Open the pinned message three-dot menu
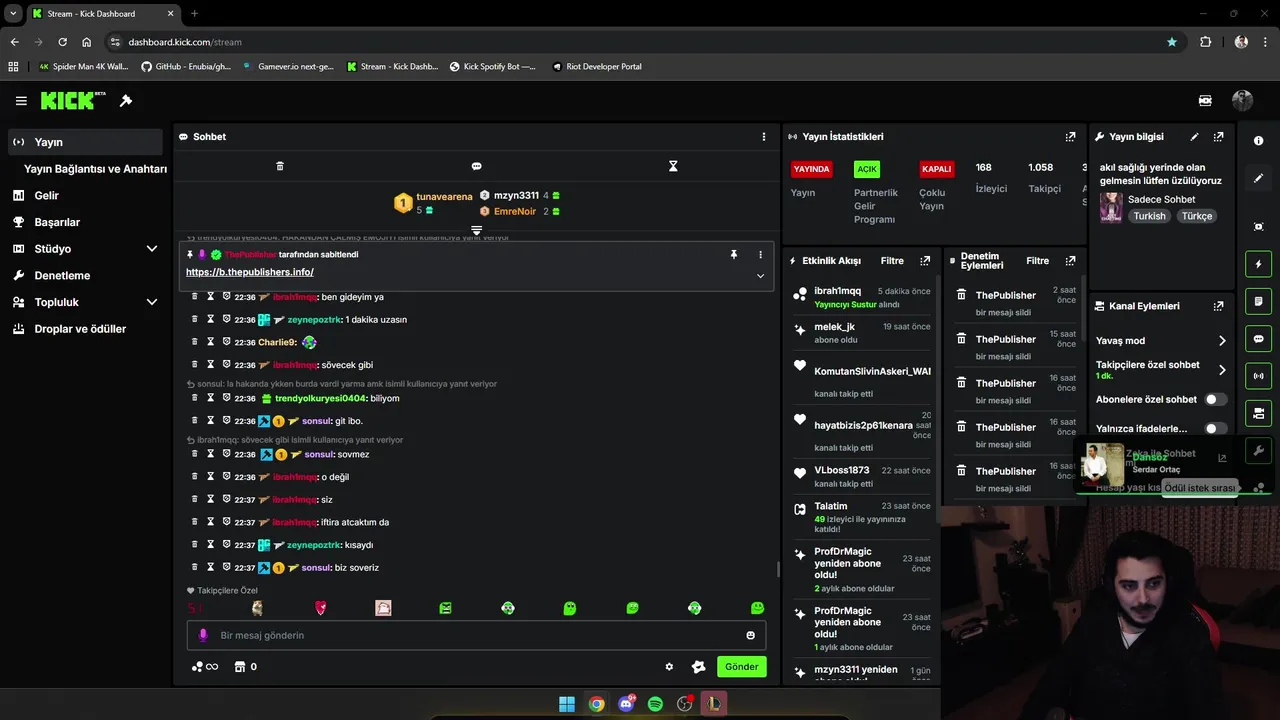This screenshot has height=720, width=1280. point(760,255)
